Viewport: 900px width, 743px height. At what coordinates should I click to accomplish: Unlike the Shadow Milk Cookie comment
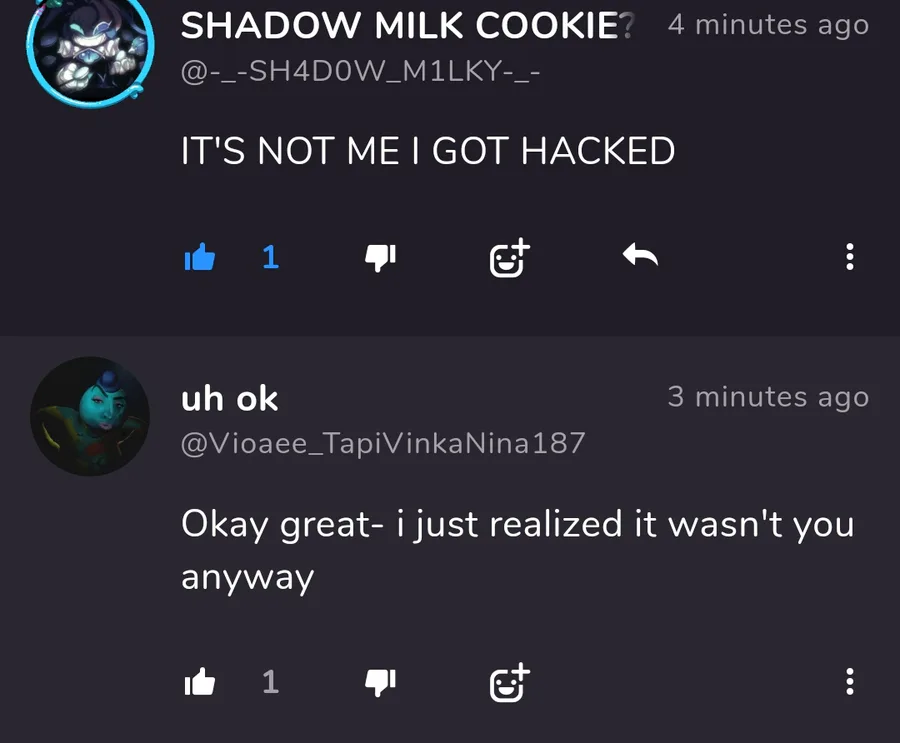[200, 257]
